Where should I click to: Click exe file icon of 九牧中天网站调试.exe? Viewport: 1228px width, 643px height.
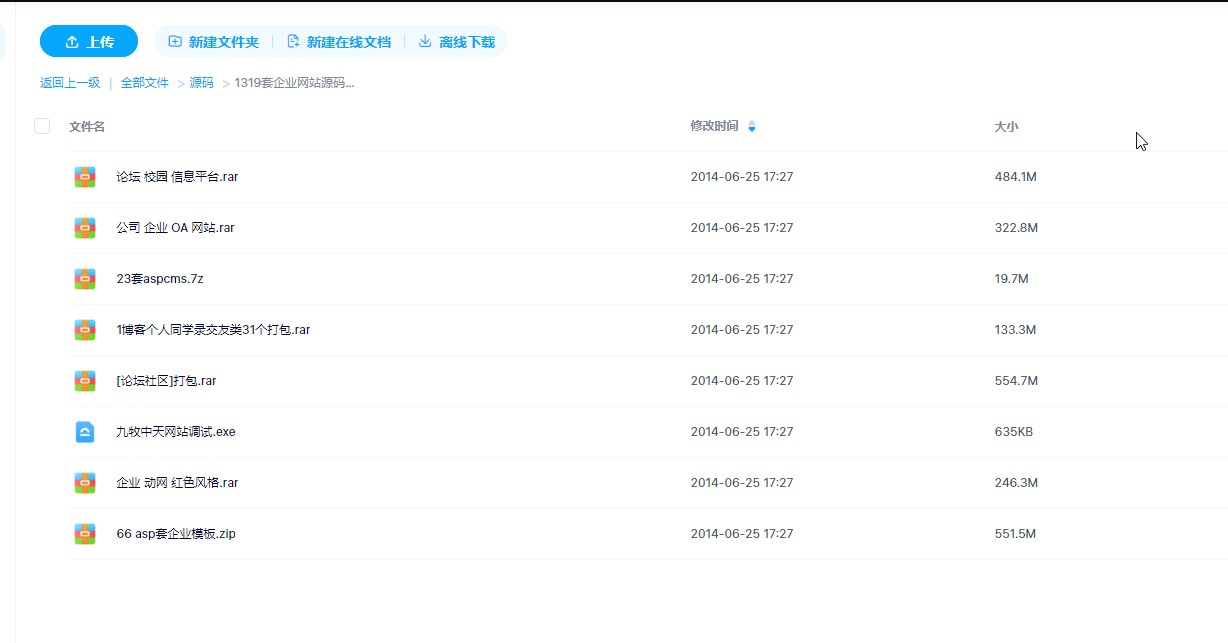[85, 432]
